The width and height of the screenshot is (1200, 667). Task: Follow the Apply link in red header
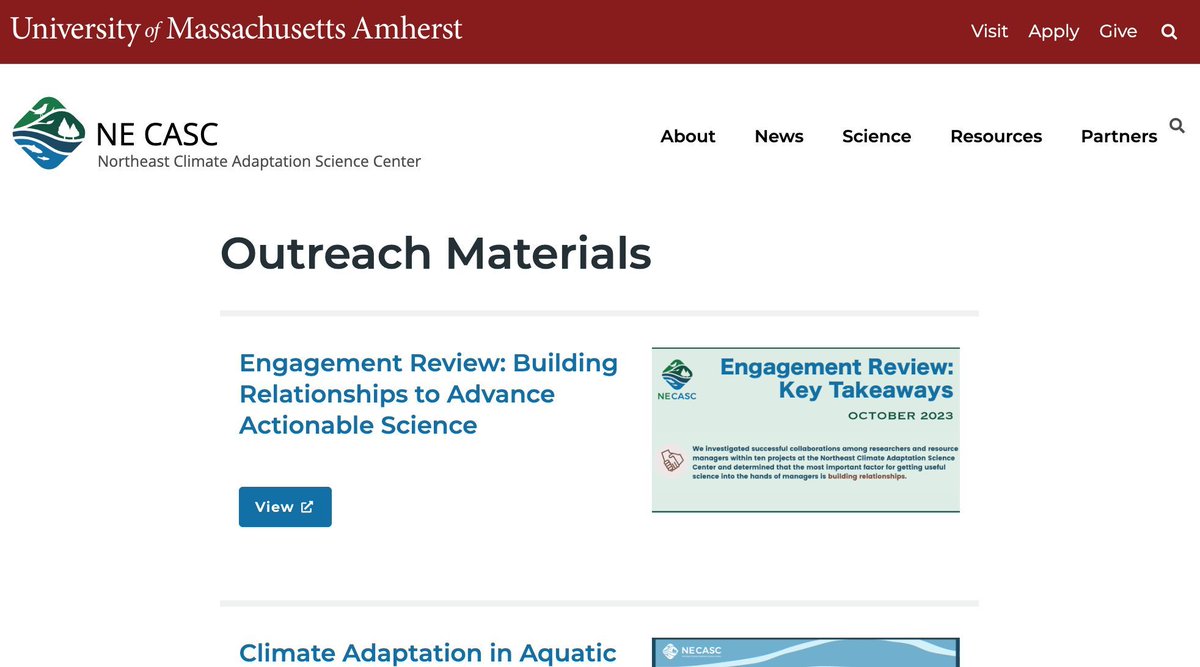click(1054, 31)
